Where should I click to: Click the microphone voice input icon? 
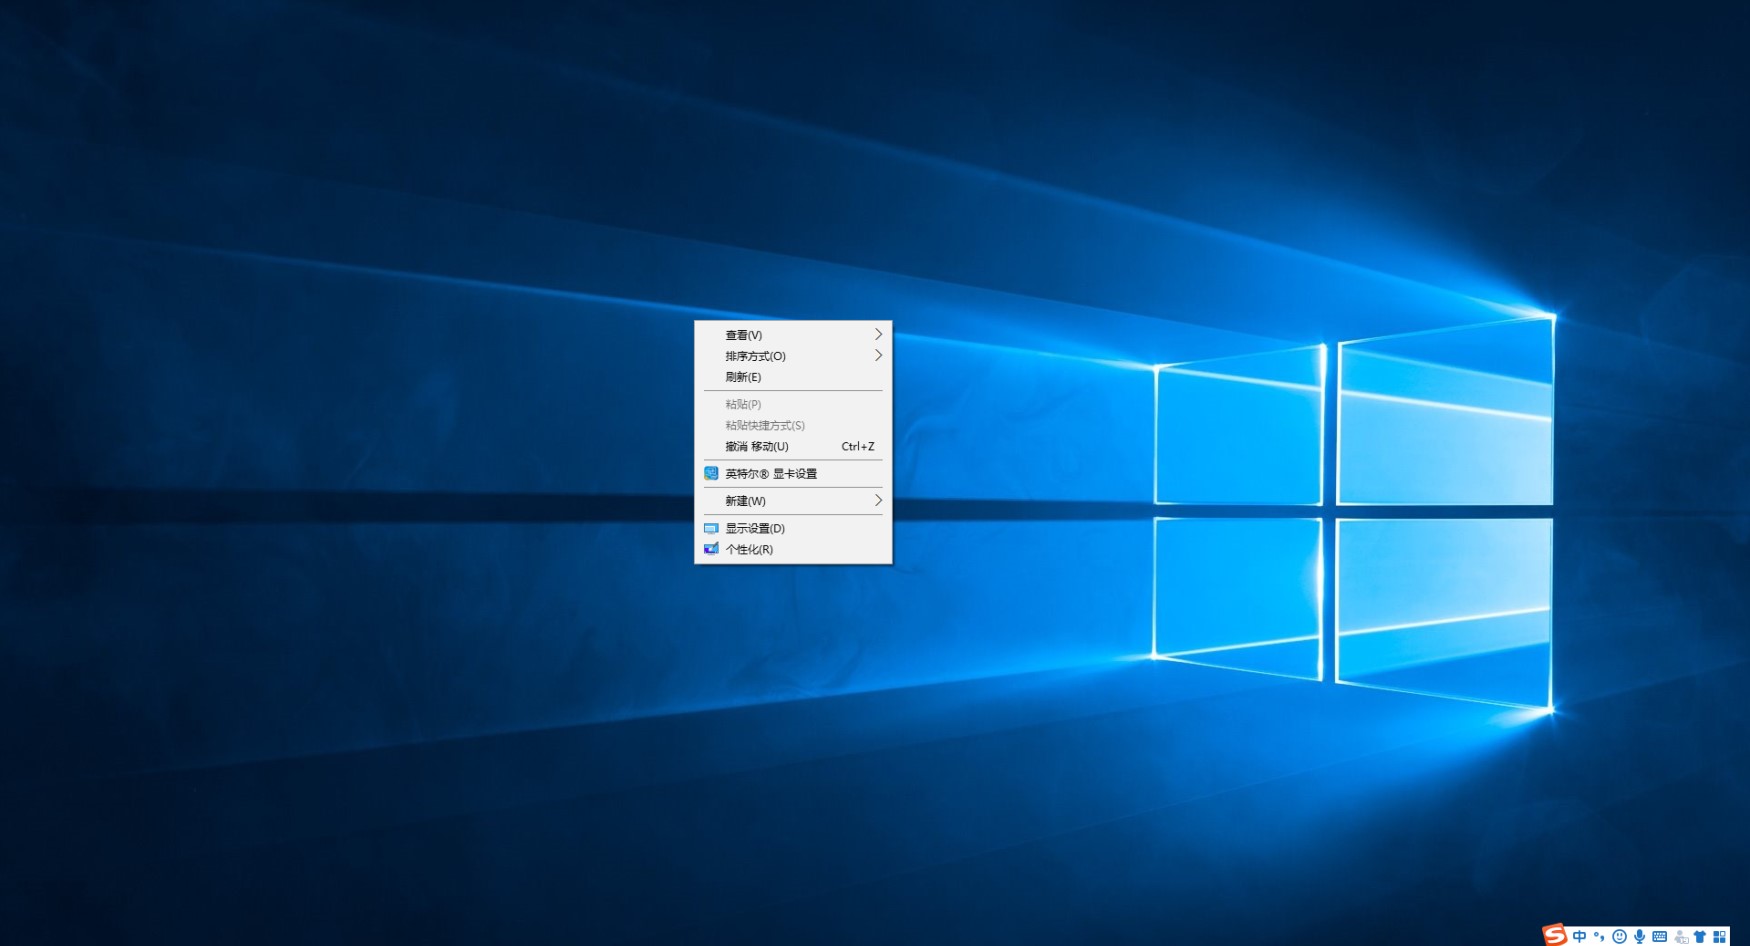(x=1639, y=937)
